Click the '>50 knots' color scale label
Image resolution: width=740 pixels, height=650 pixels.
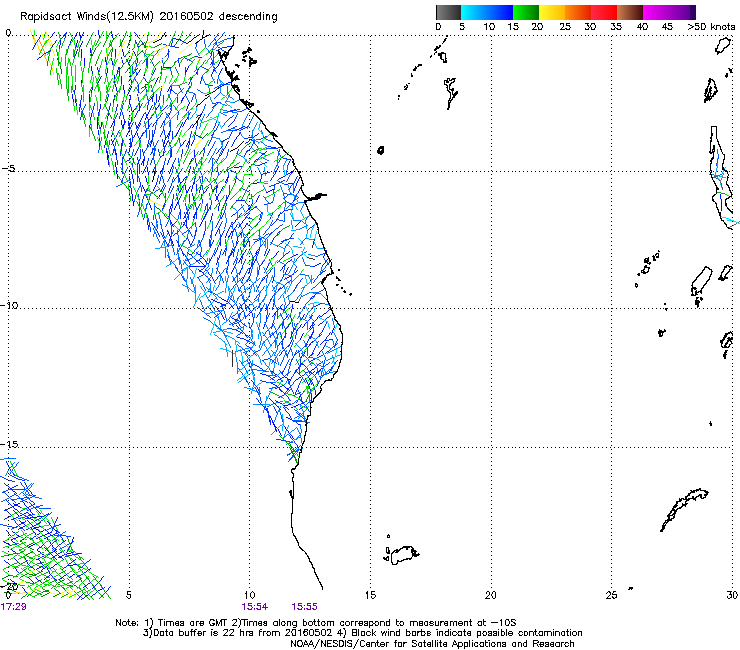pyautogui.click(x=711, y=27)
